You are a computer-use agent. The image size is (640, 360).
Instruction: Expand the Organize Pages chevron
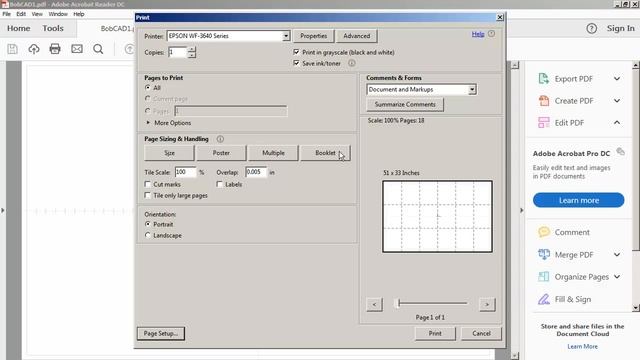617,277
